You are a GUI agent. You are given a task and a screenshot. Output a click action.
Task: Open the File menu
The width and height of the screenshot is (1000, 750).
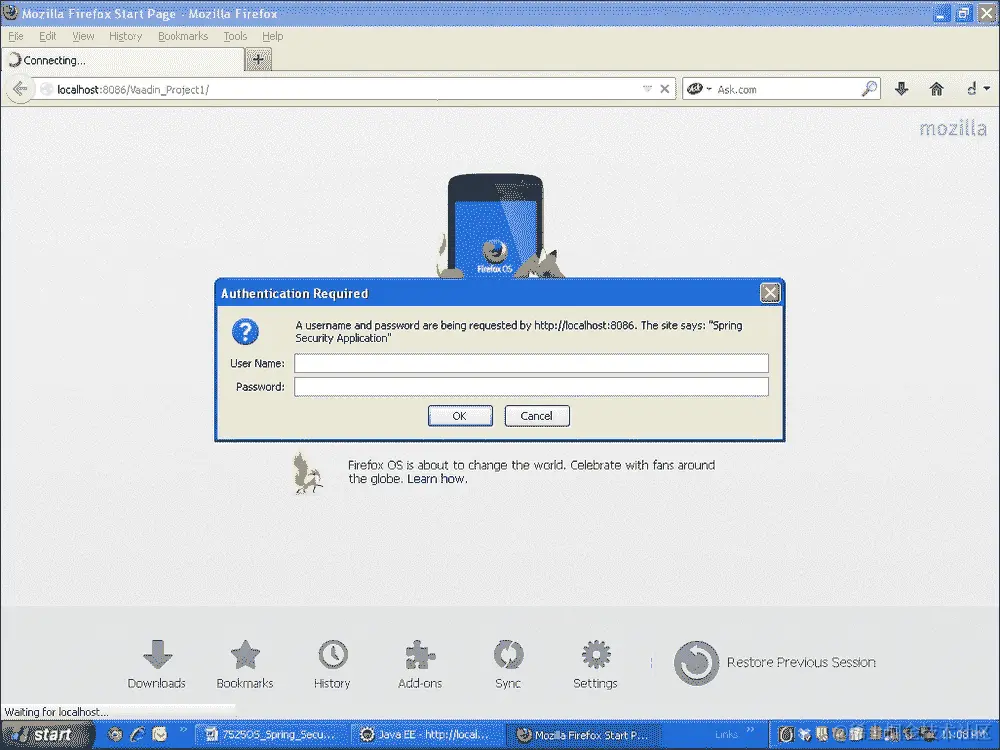point(16,36)
